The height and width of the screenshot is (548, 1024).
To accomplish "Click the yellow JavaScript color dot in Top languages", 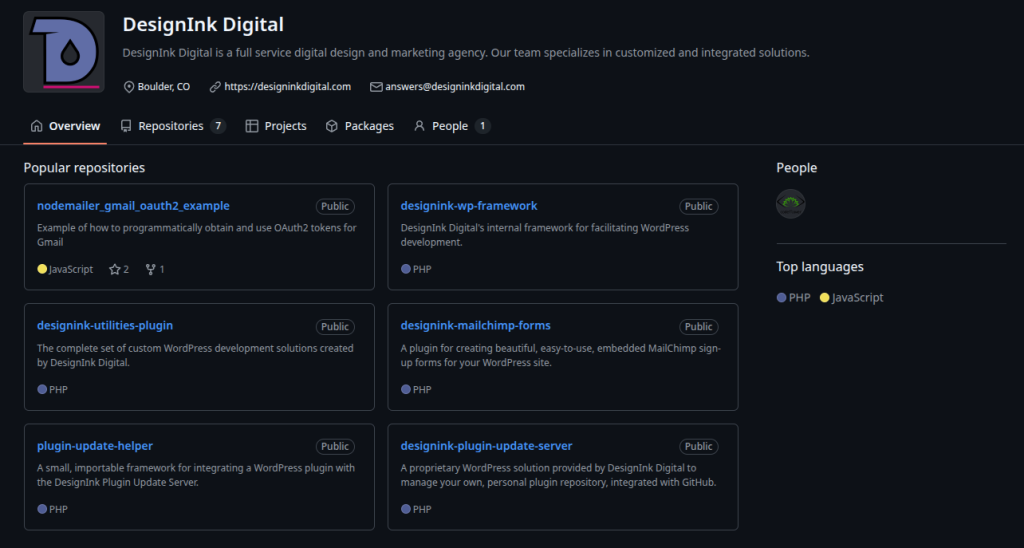I will [824, 298].
